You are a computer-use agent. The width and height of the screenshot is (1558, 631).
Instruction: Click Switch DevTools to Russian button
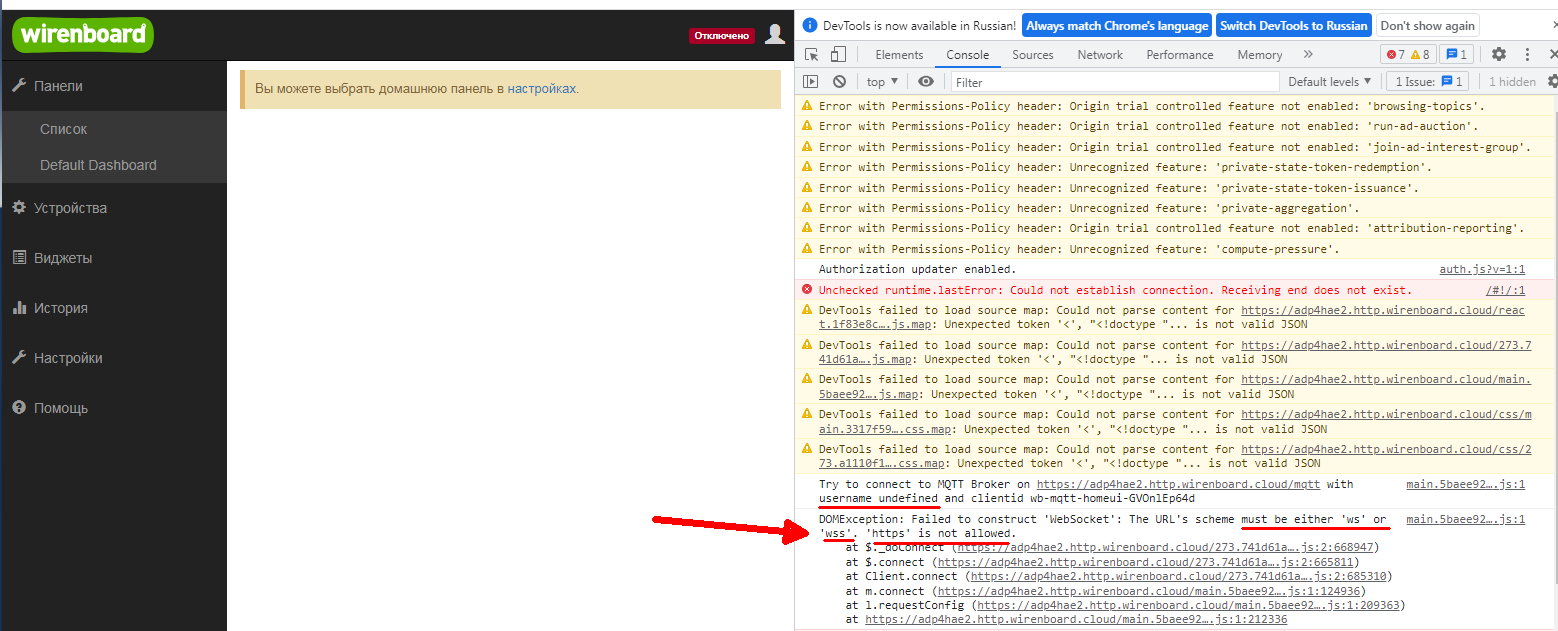coord(1293,26)
